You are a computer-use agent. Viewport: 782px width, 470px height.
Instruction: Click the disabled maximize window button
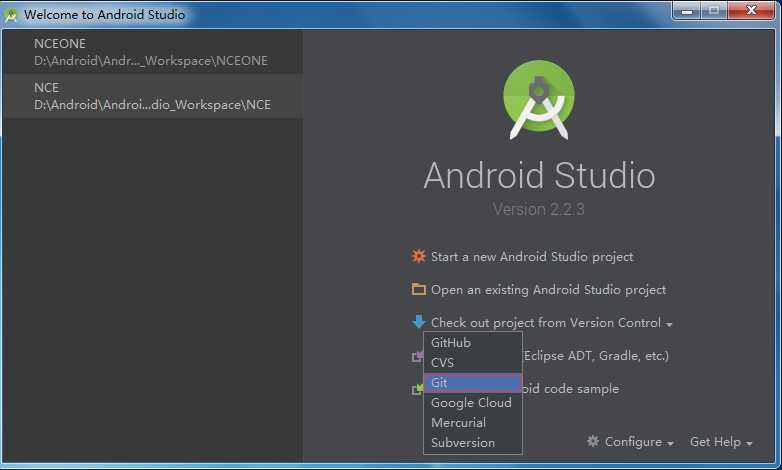[x=714, y=10]
